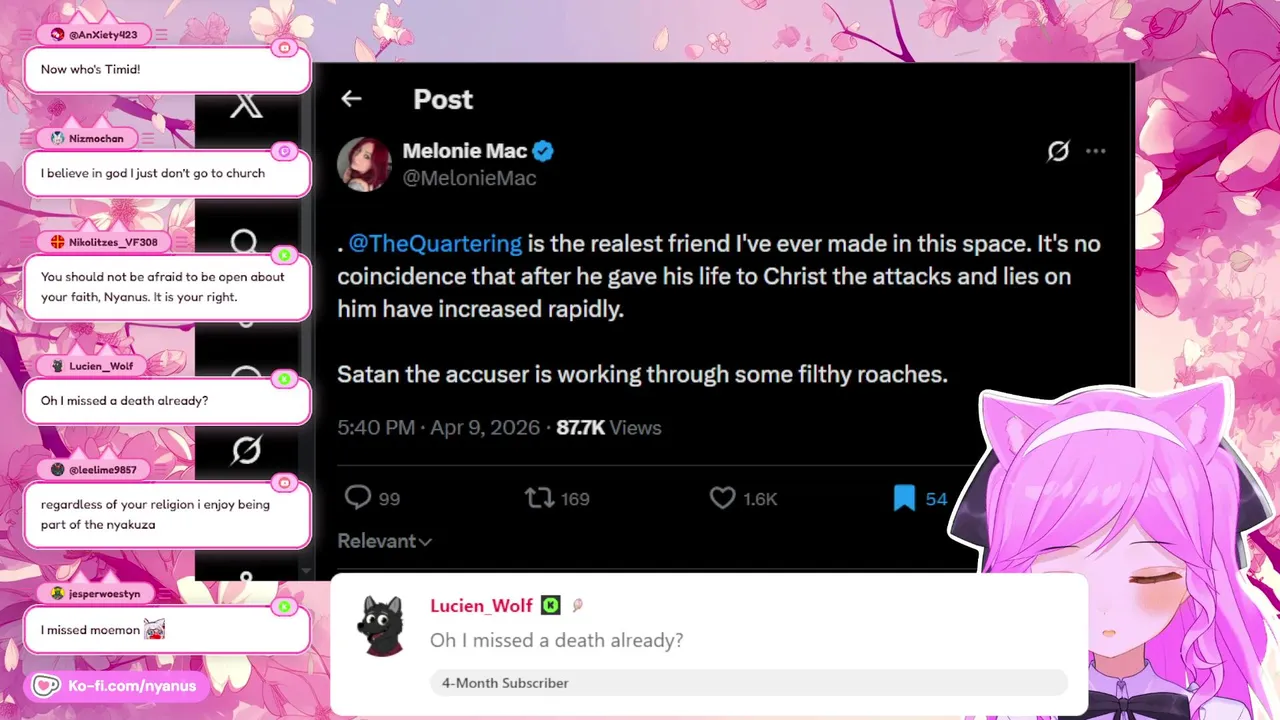This screenshot has height=720, width=1280.
Task: Click the @TheQuartering mention link
Action: click(435, 243)
